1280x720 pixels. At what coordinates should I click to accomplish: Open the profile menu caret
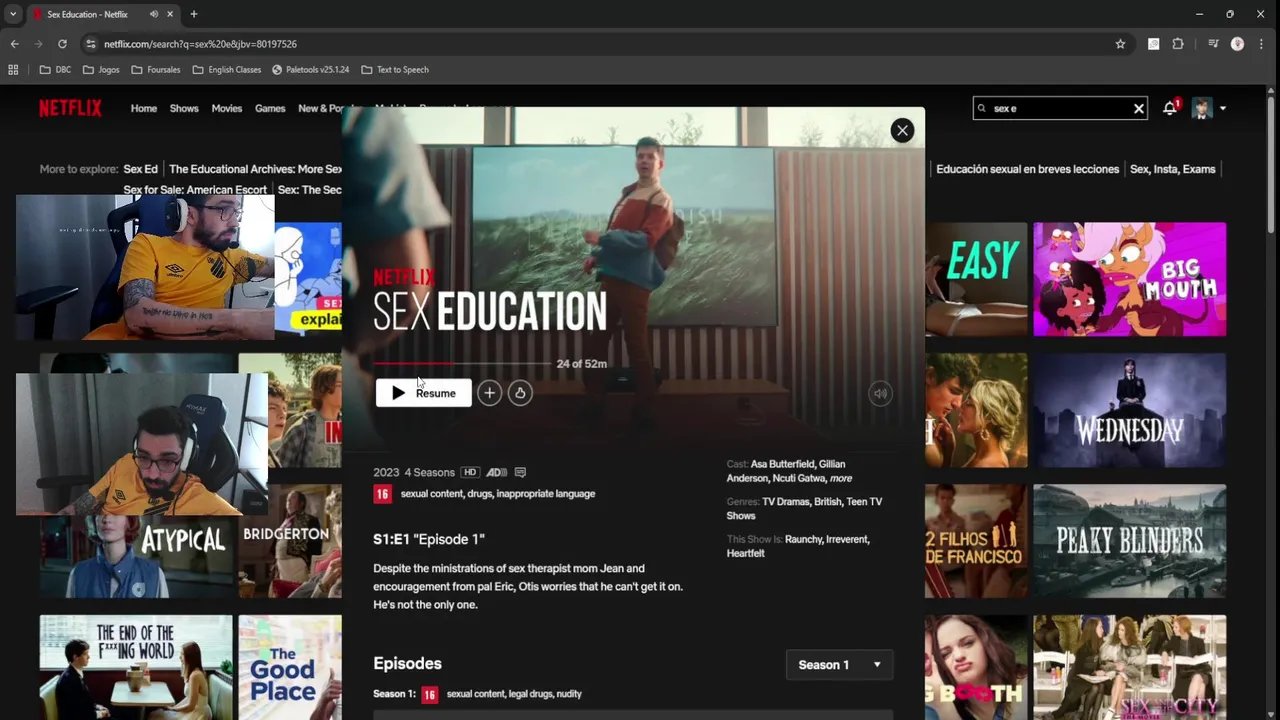pos(1222,108)
